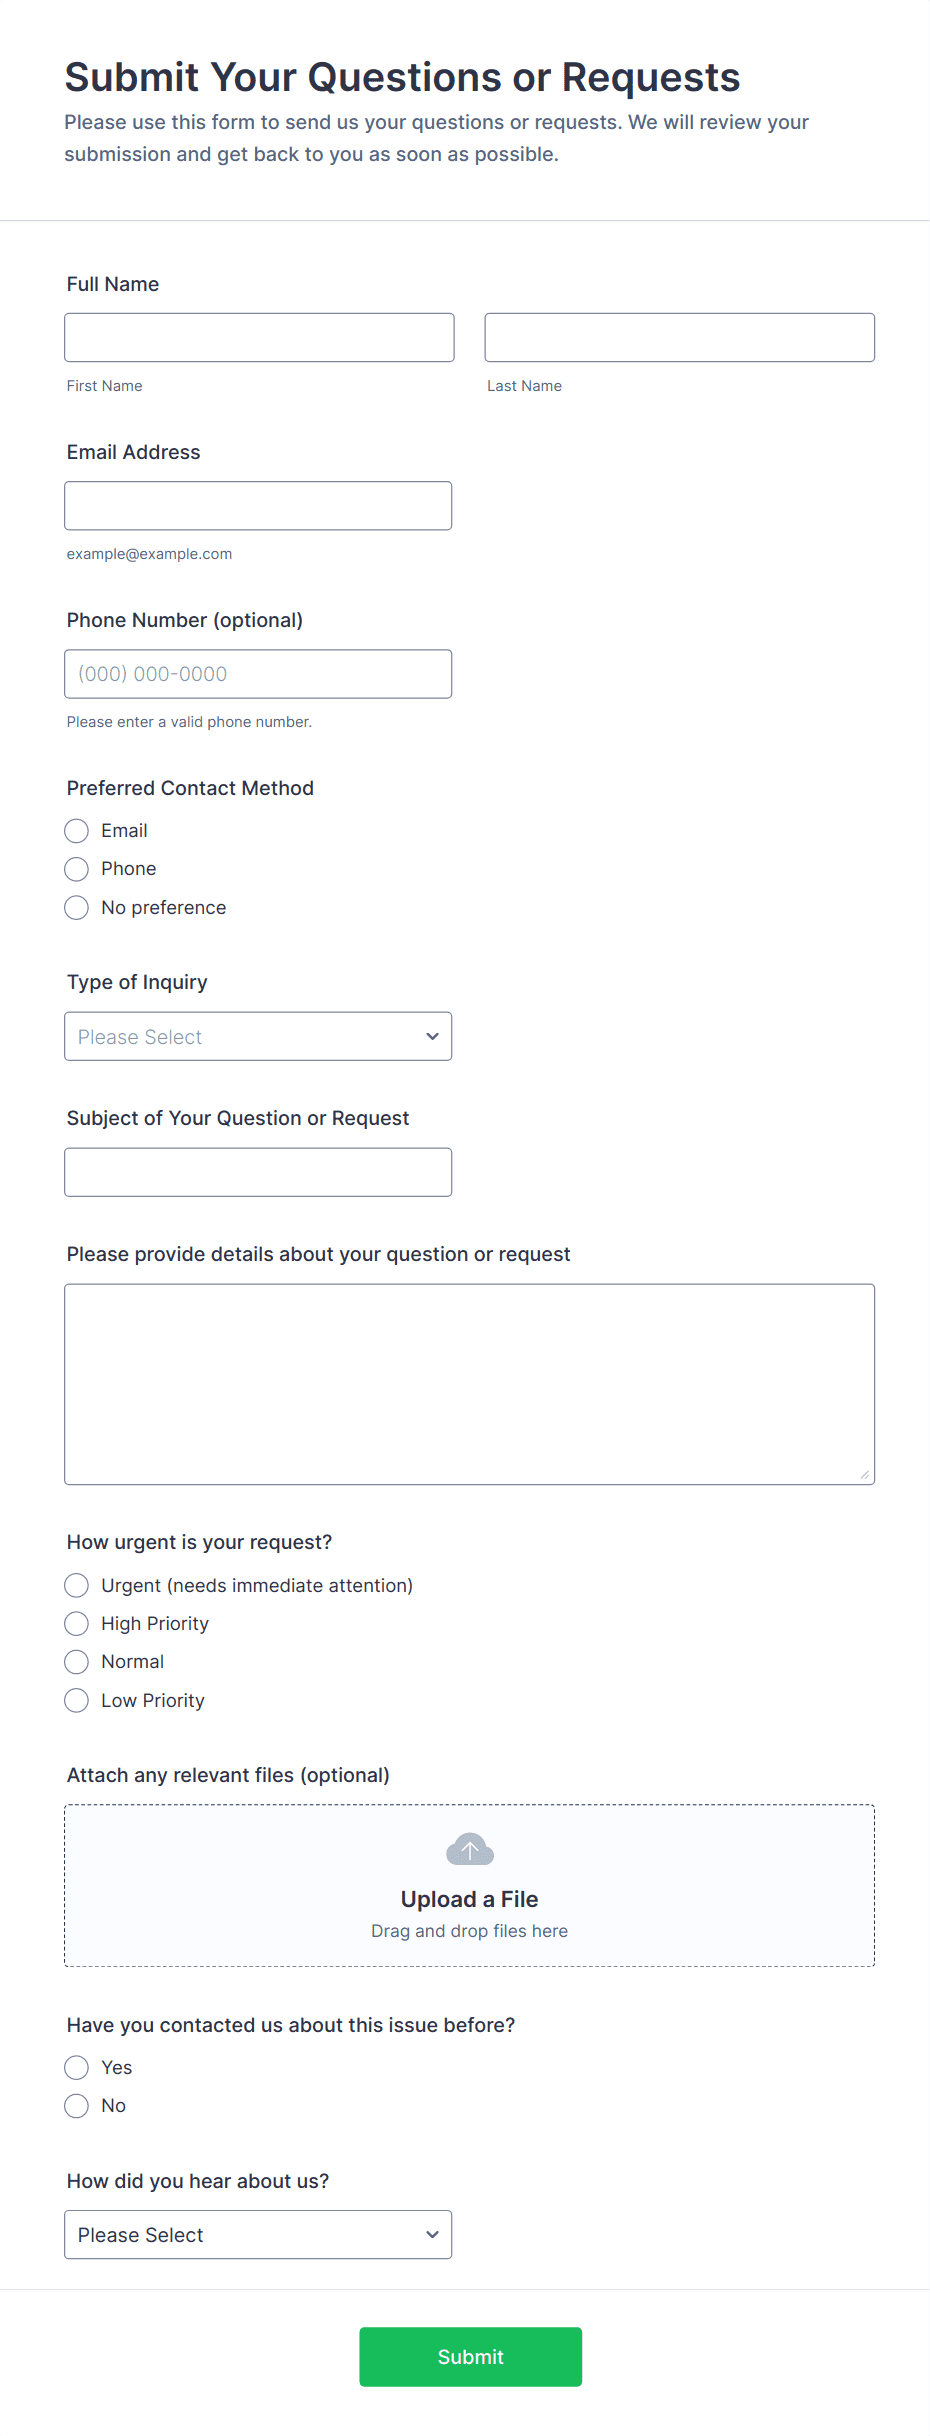
Task: Select Low Priority urgency option
Action: point(77,1701)
